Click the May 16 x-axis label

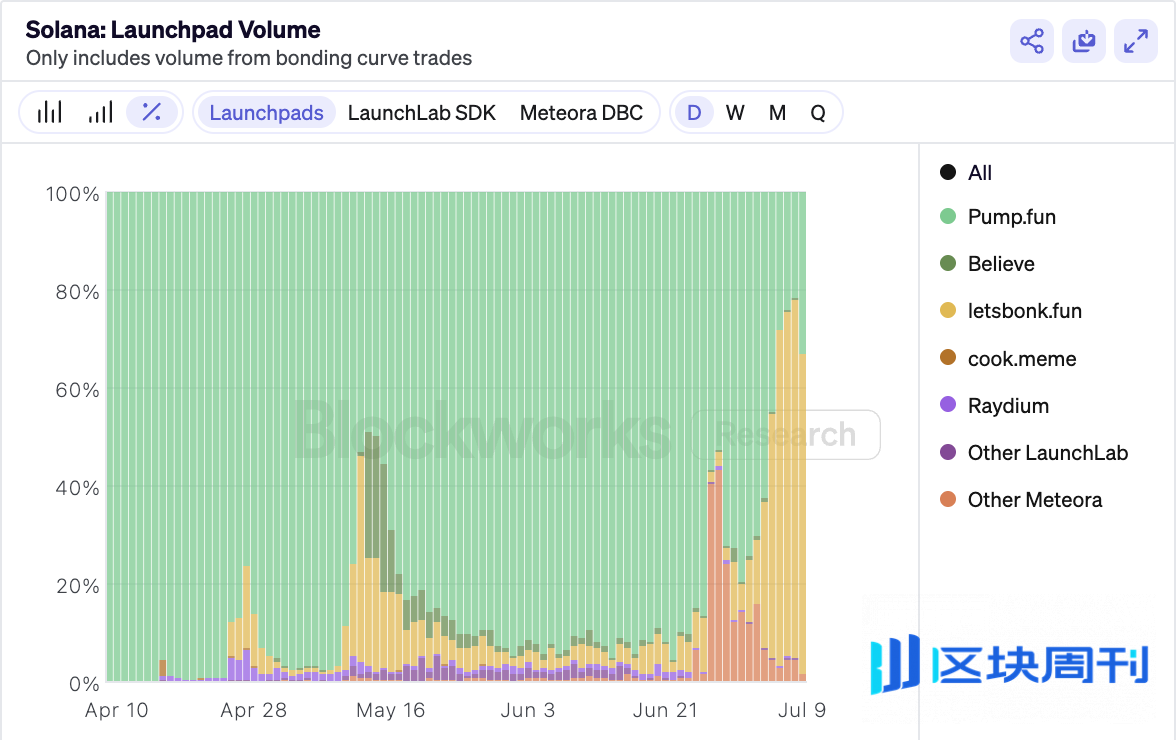[391, 710]
